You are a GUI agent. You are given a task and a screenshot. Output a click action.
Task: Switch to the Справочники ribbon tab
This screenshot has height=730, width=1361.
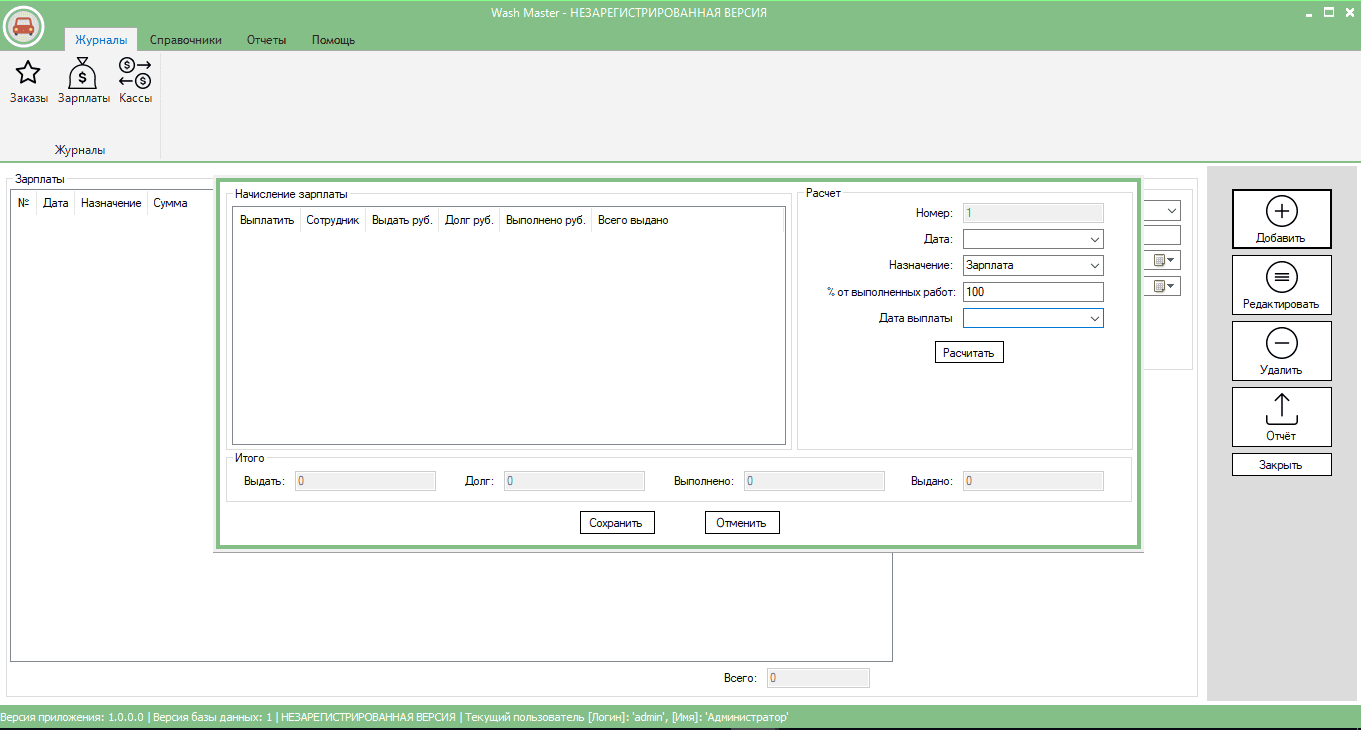click(186, 40)
